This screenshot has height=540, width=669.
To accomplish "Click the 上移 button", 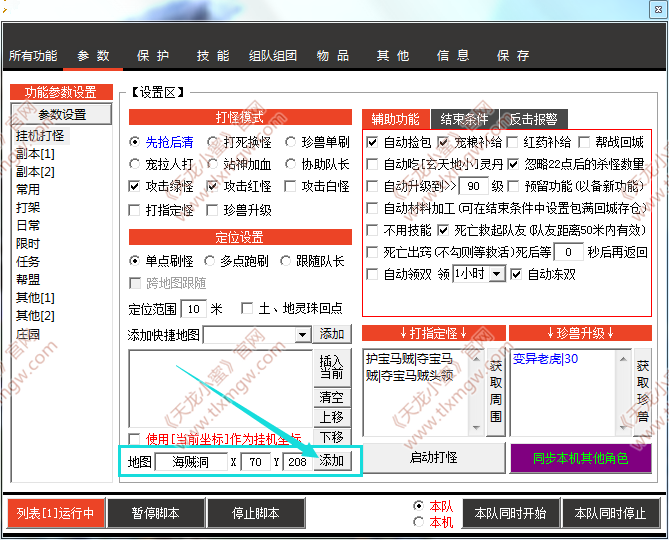I will tap(332, 417).
